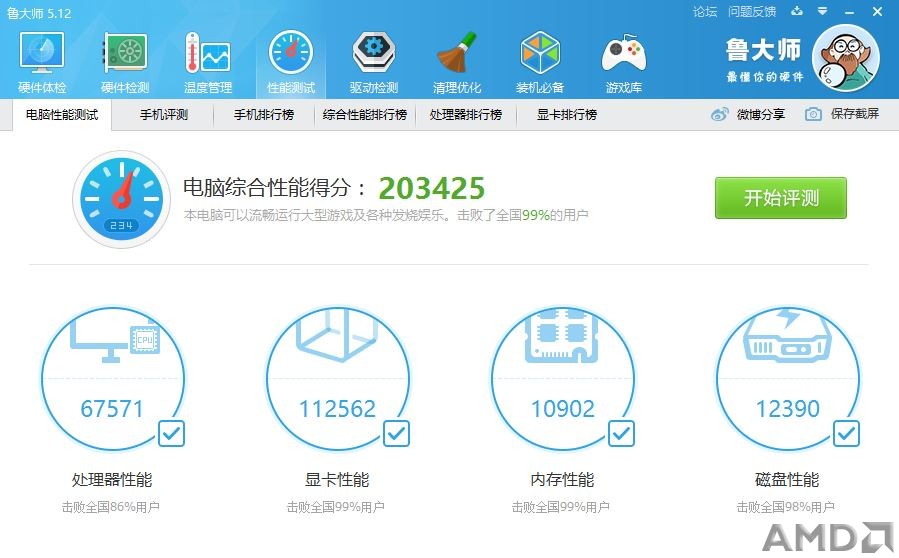Screen dimensions: 899x558
Task: Click 击败全国86%用户 text
Action: click(x=111, y=507)
